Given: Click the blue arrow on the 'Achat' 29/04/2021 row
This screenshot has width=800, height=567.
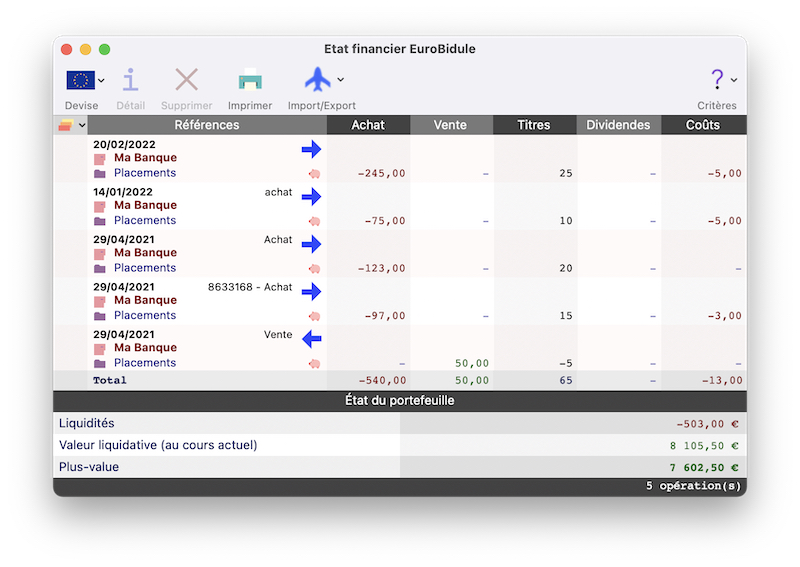Looking at the screenshot, I should coord(311,244).
